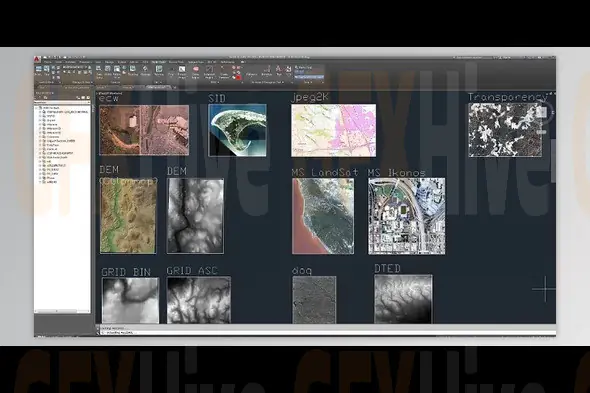Select the colored DEM terrain image
This screenshot has height=393, width=590.
[128, 216]
